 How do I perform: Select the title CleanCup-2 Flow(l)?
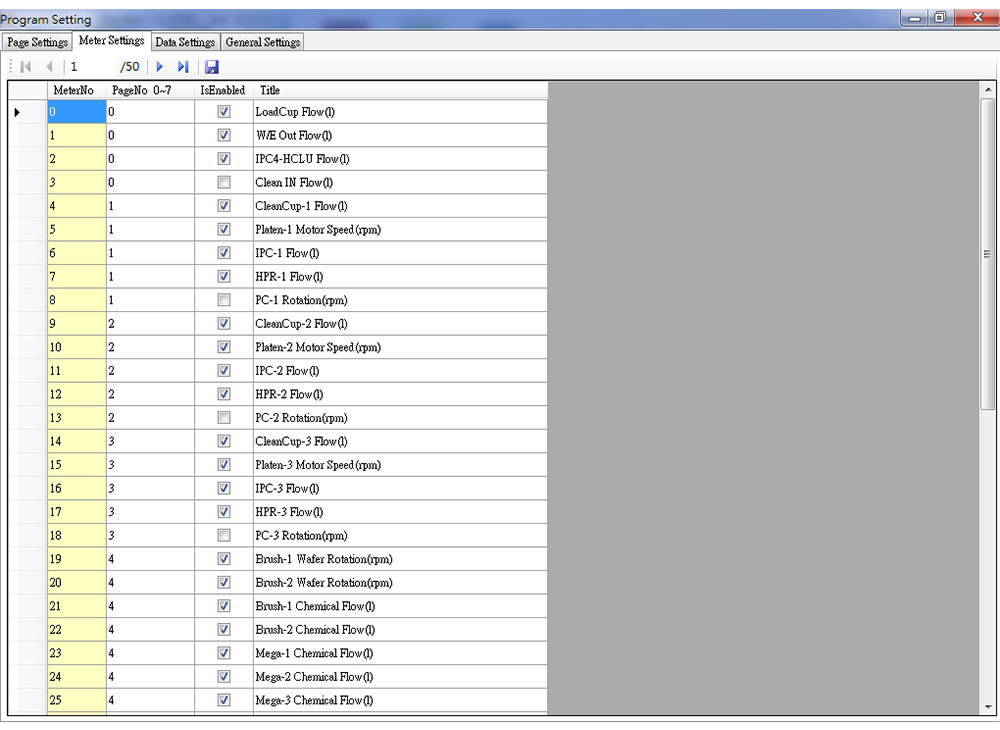coord(301,323)
